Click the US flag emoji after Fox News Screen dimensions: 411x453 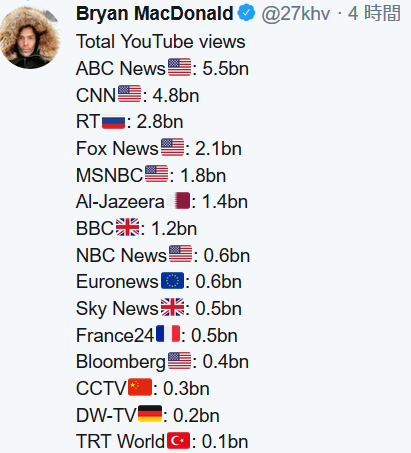point(173,147)
